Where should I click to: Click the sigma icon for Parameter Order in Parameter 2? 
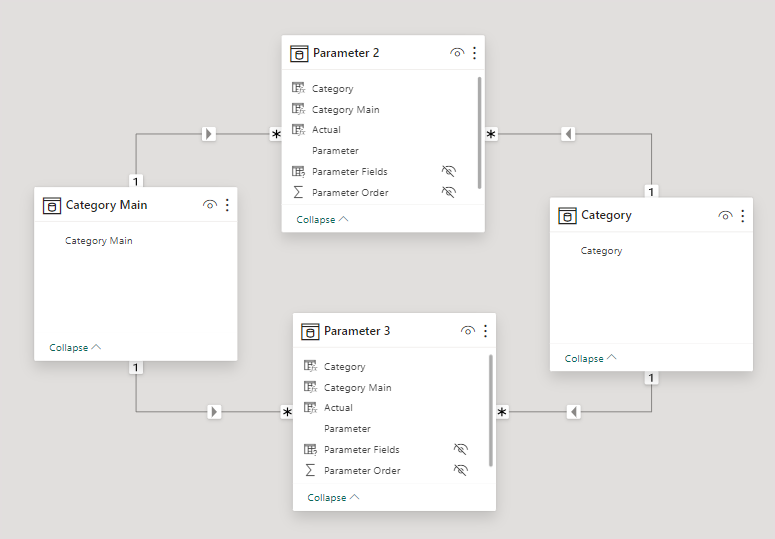click(298, 192)
